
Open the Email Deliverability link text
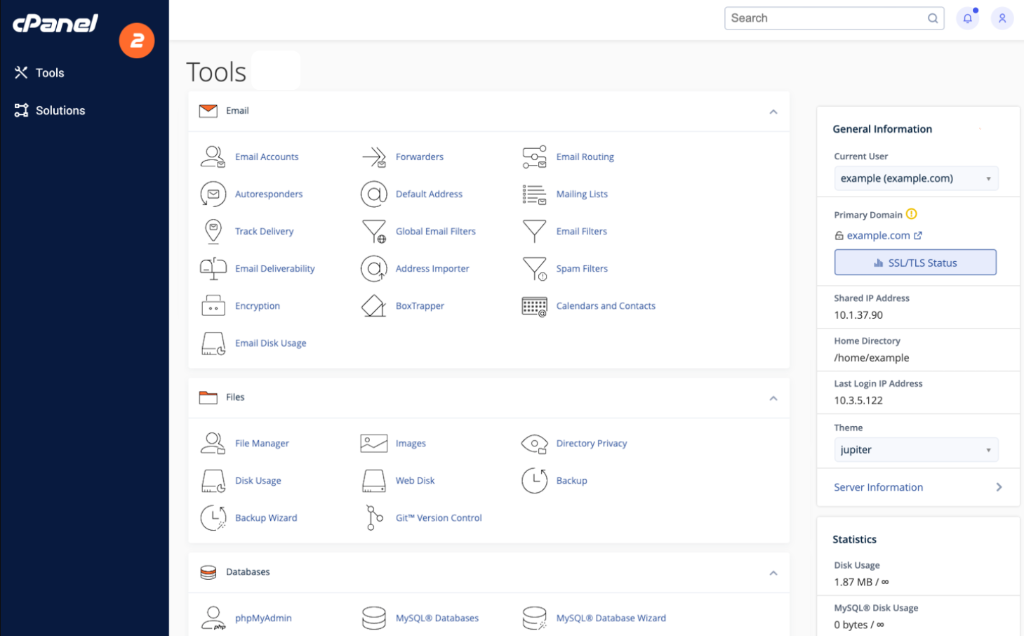(274, 268)
